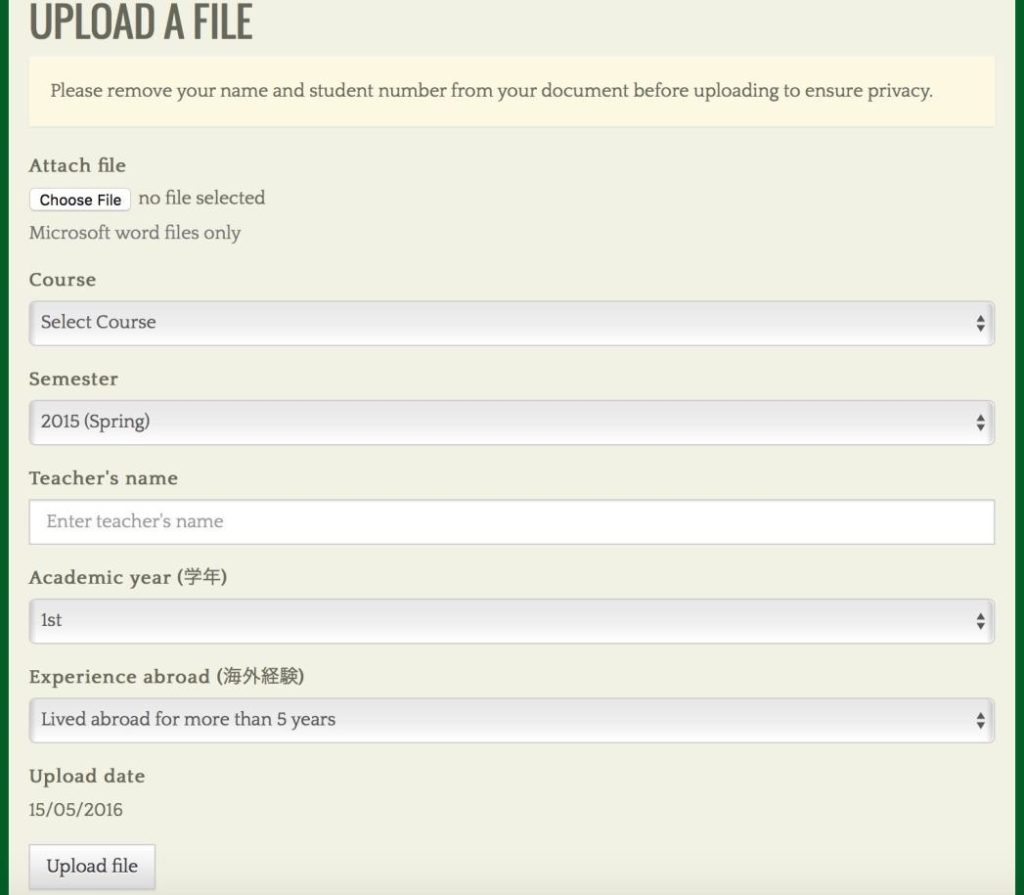Open the Semester dropdown showing 2015 (Spring)

(511, 422)
